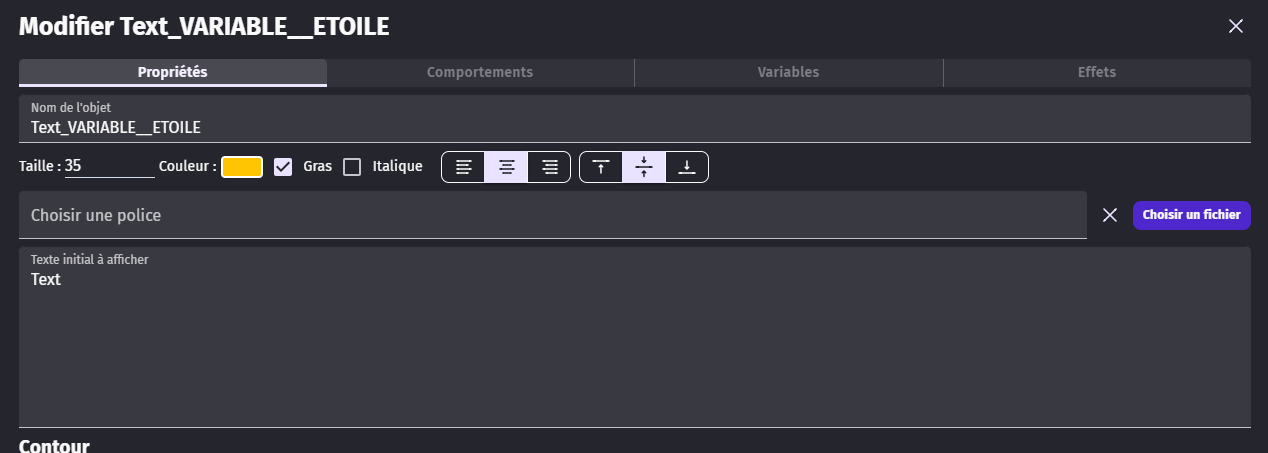Select center horizontal text alignment
Viewport: 1268px width, 453px height.
(507, 167)
